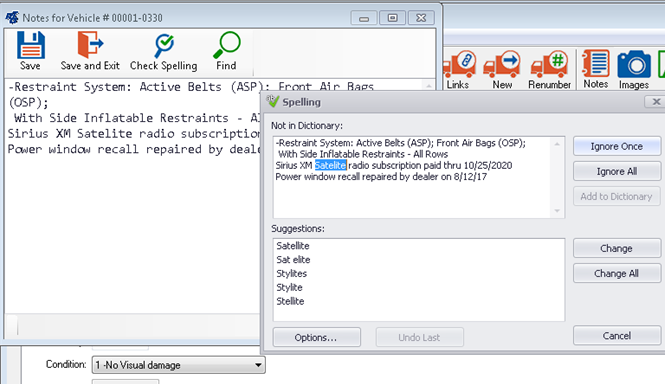Click the down arrow of Not in Dictionary scrollbar
Screen dimensions: 665x384
tap(557, 211)
